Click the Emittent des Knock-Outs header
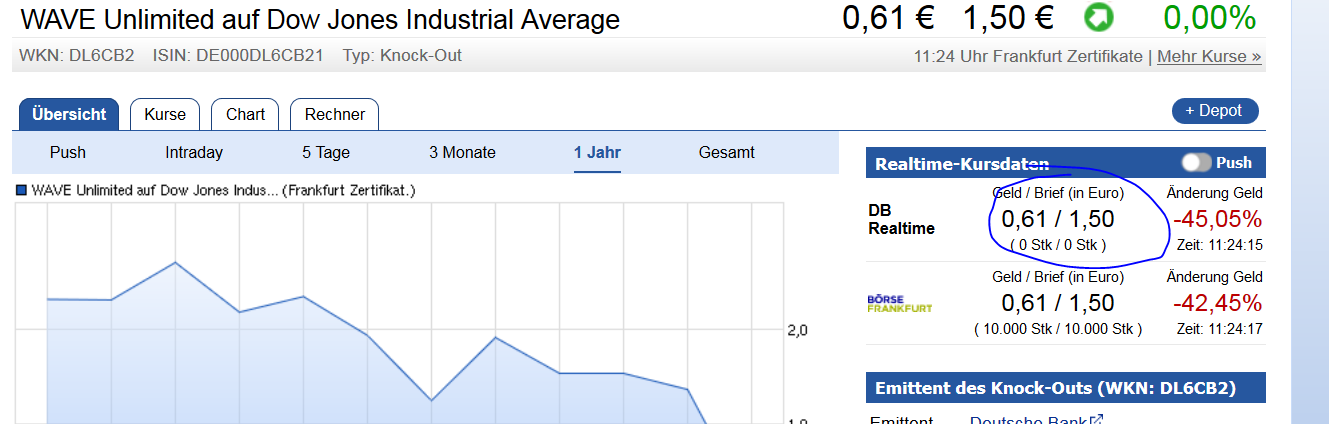1329x424 pixels. (1066, 388)
